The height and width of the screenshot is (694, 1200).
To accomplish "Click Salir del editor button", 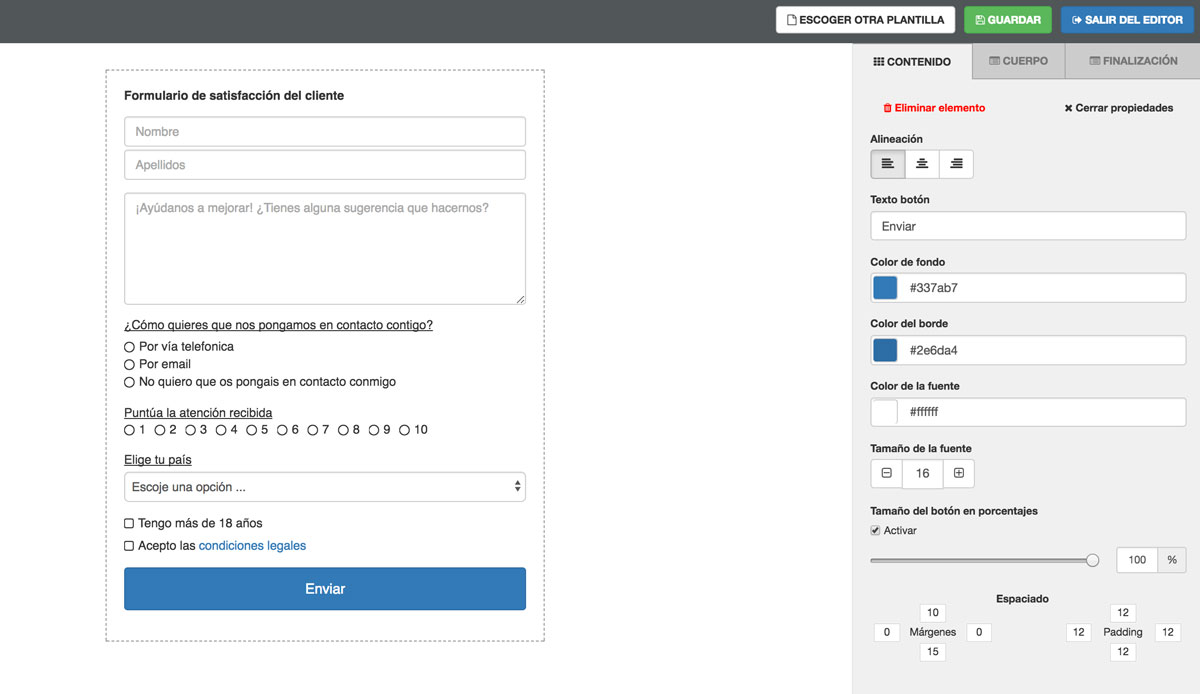I will click(x=1127, y=20).
